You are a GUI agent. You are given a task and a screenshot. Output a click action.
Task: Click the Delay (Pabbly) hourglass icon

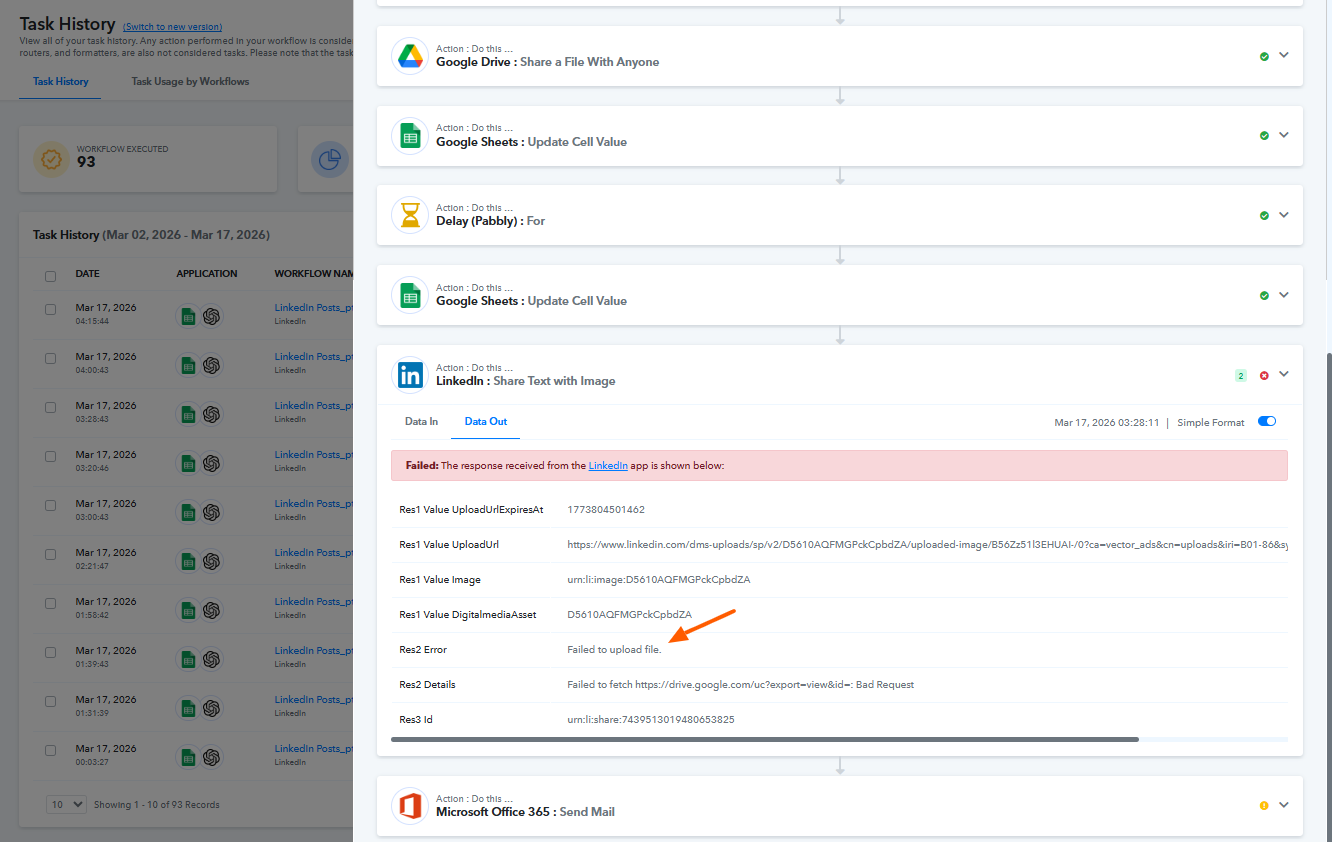coord(410,215)
